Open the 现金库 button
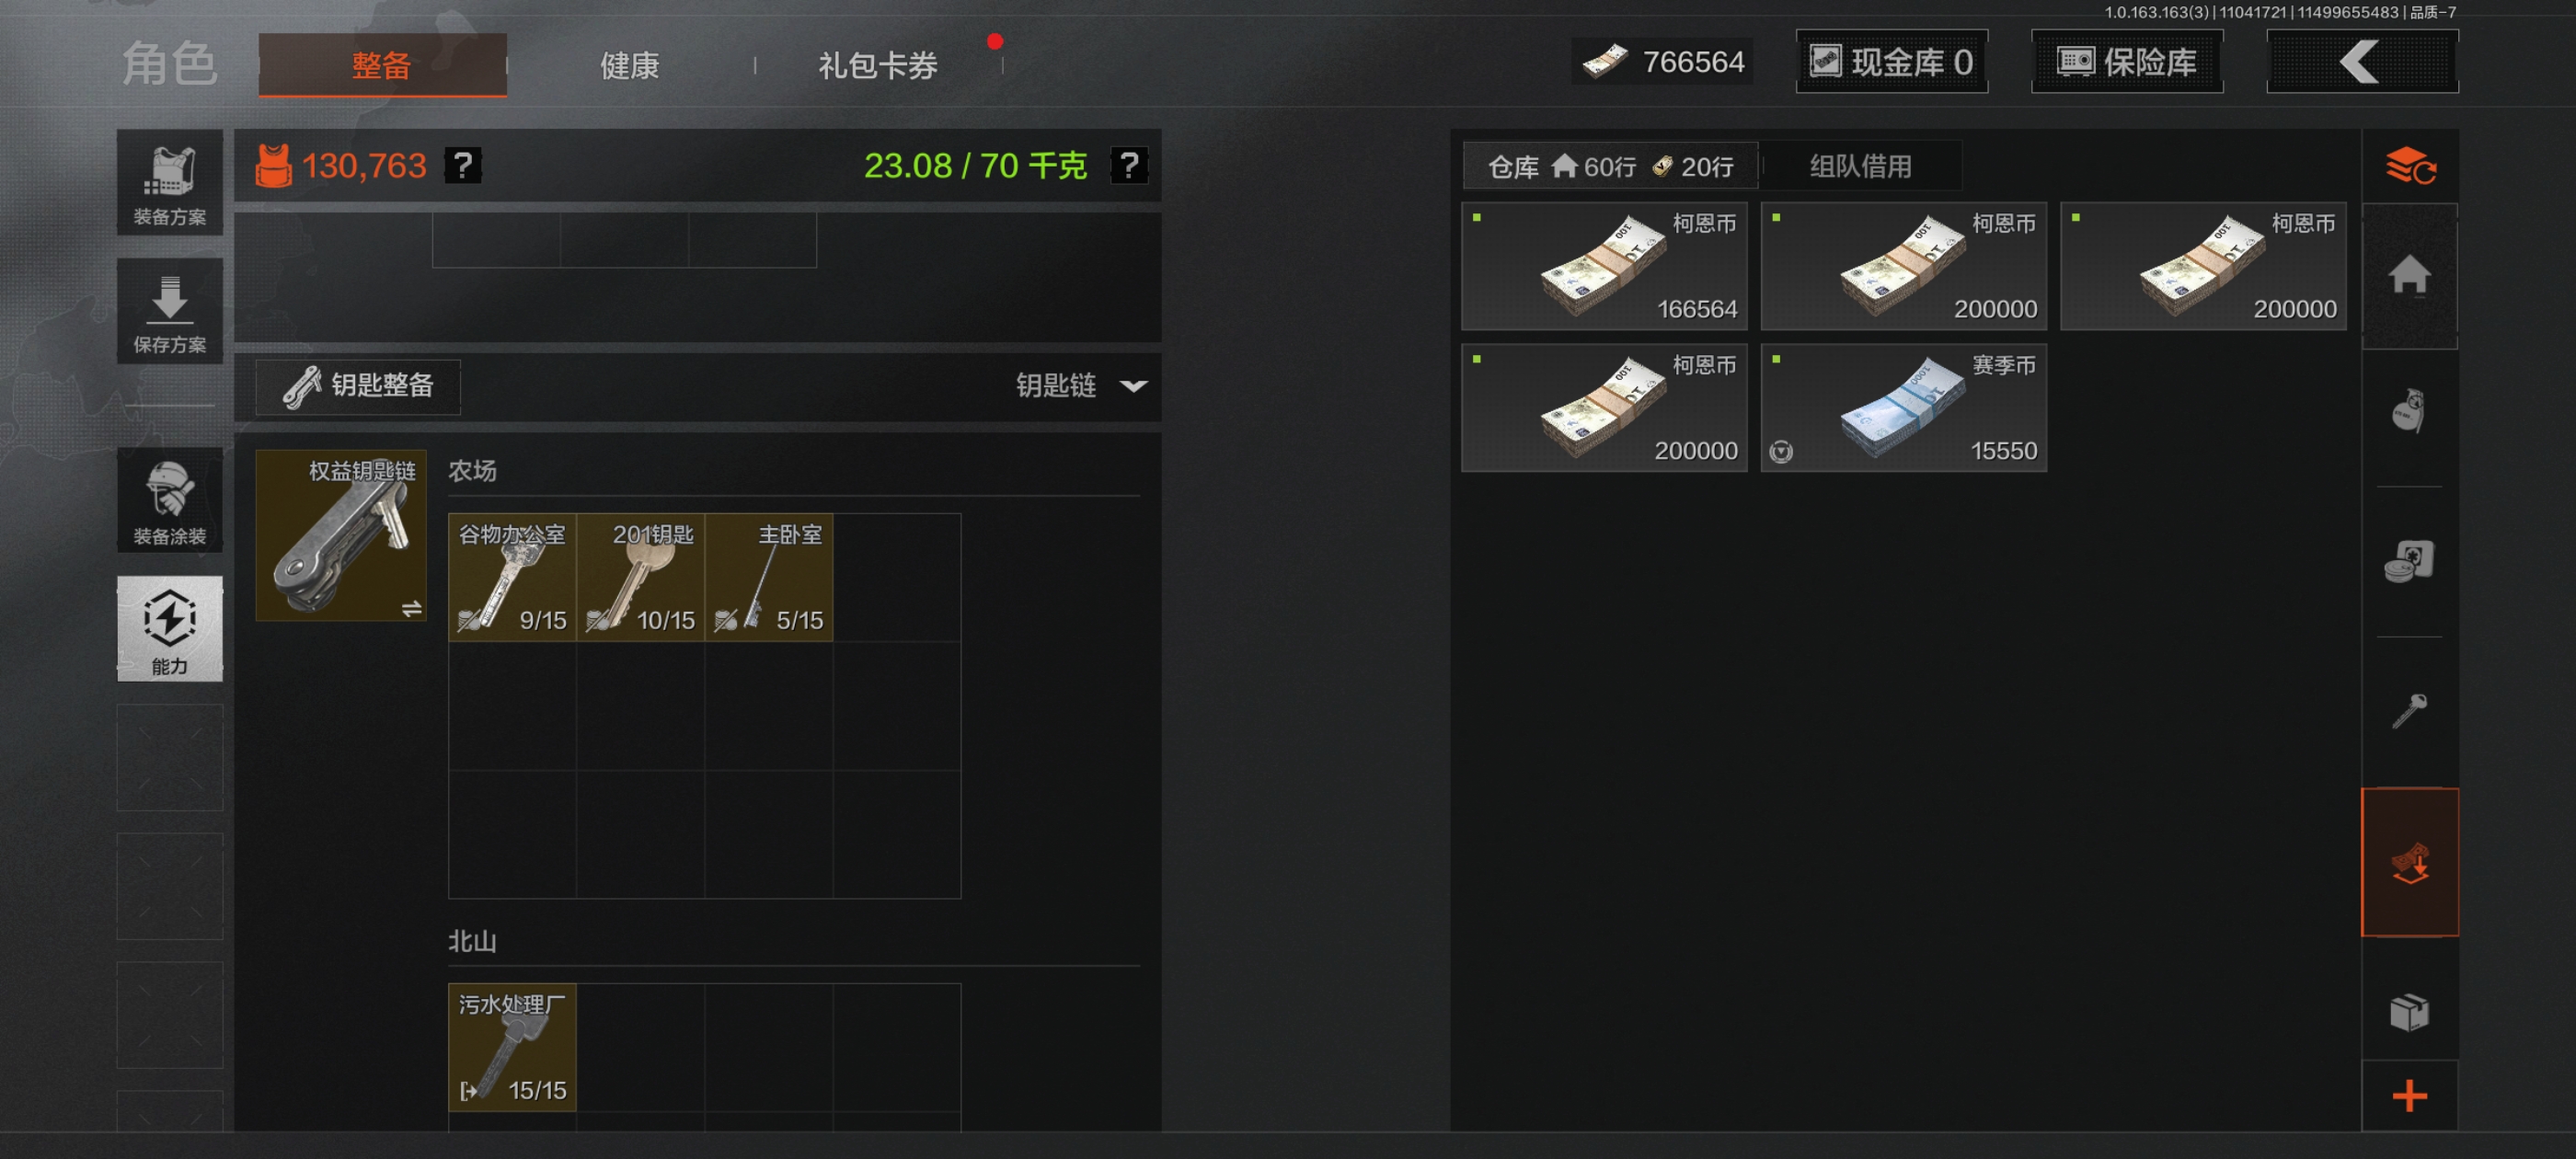Image resolution: width=2576 pixels, height=1159 pixels. point(1892,62)
